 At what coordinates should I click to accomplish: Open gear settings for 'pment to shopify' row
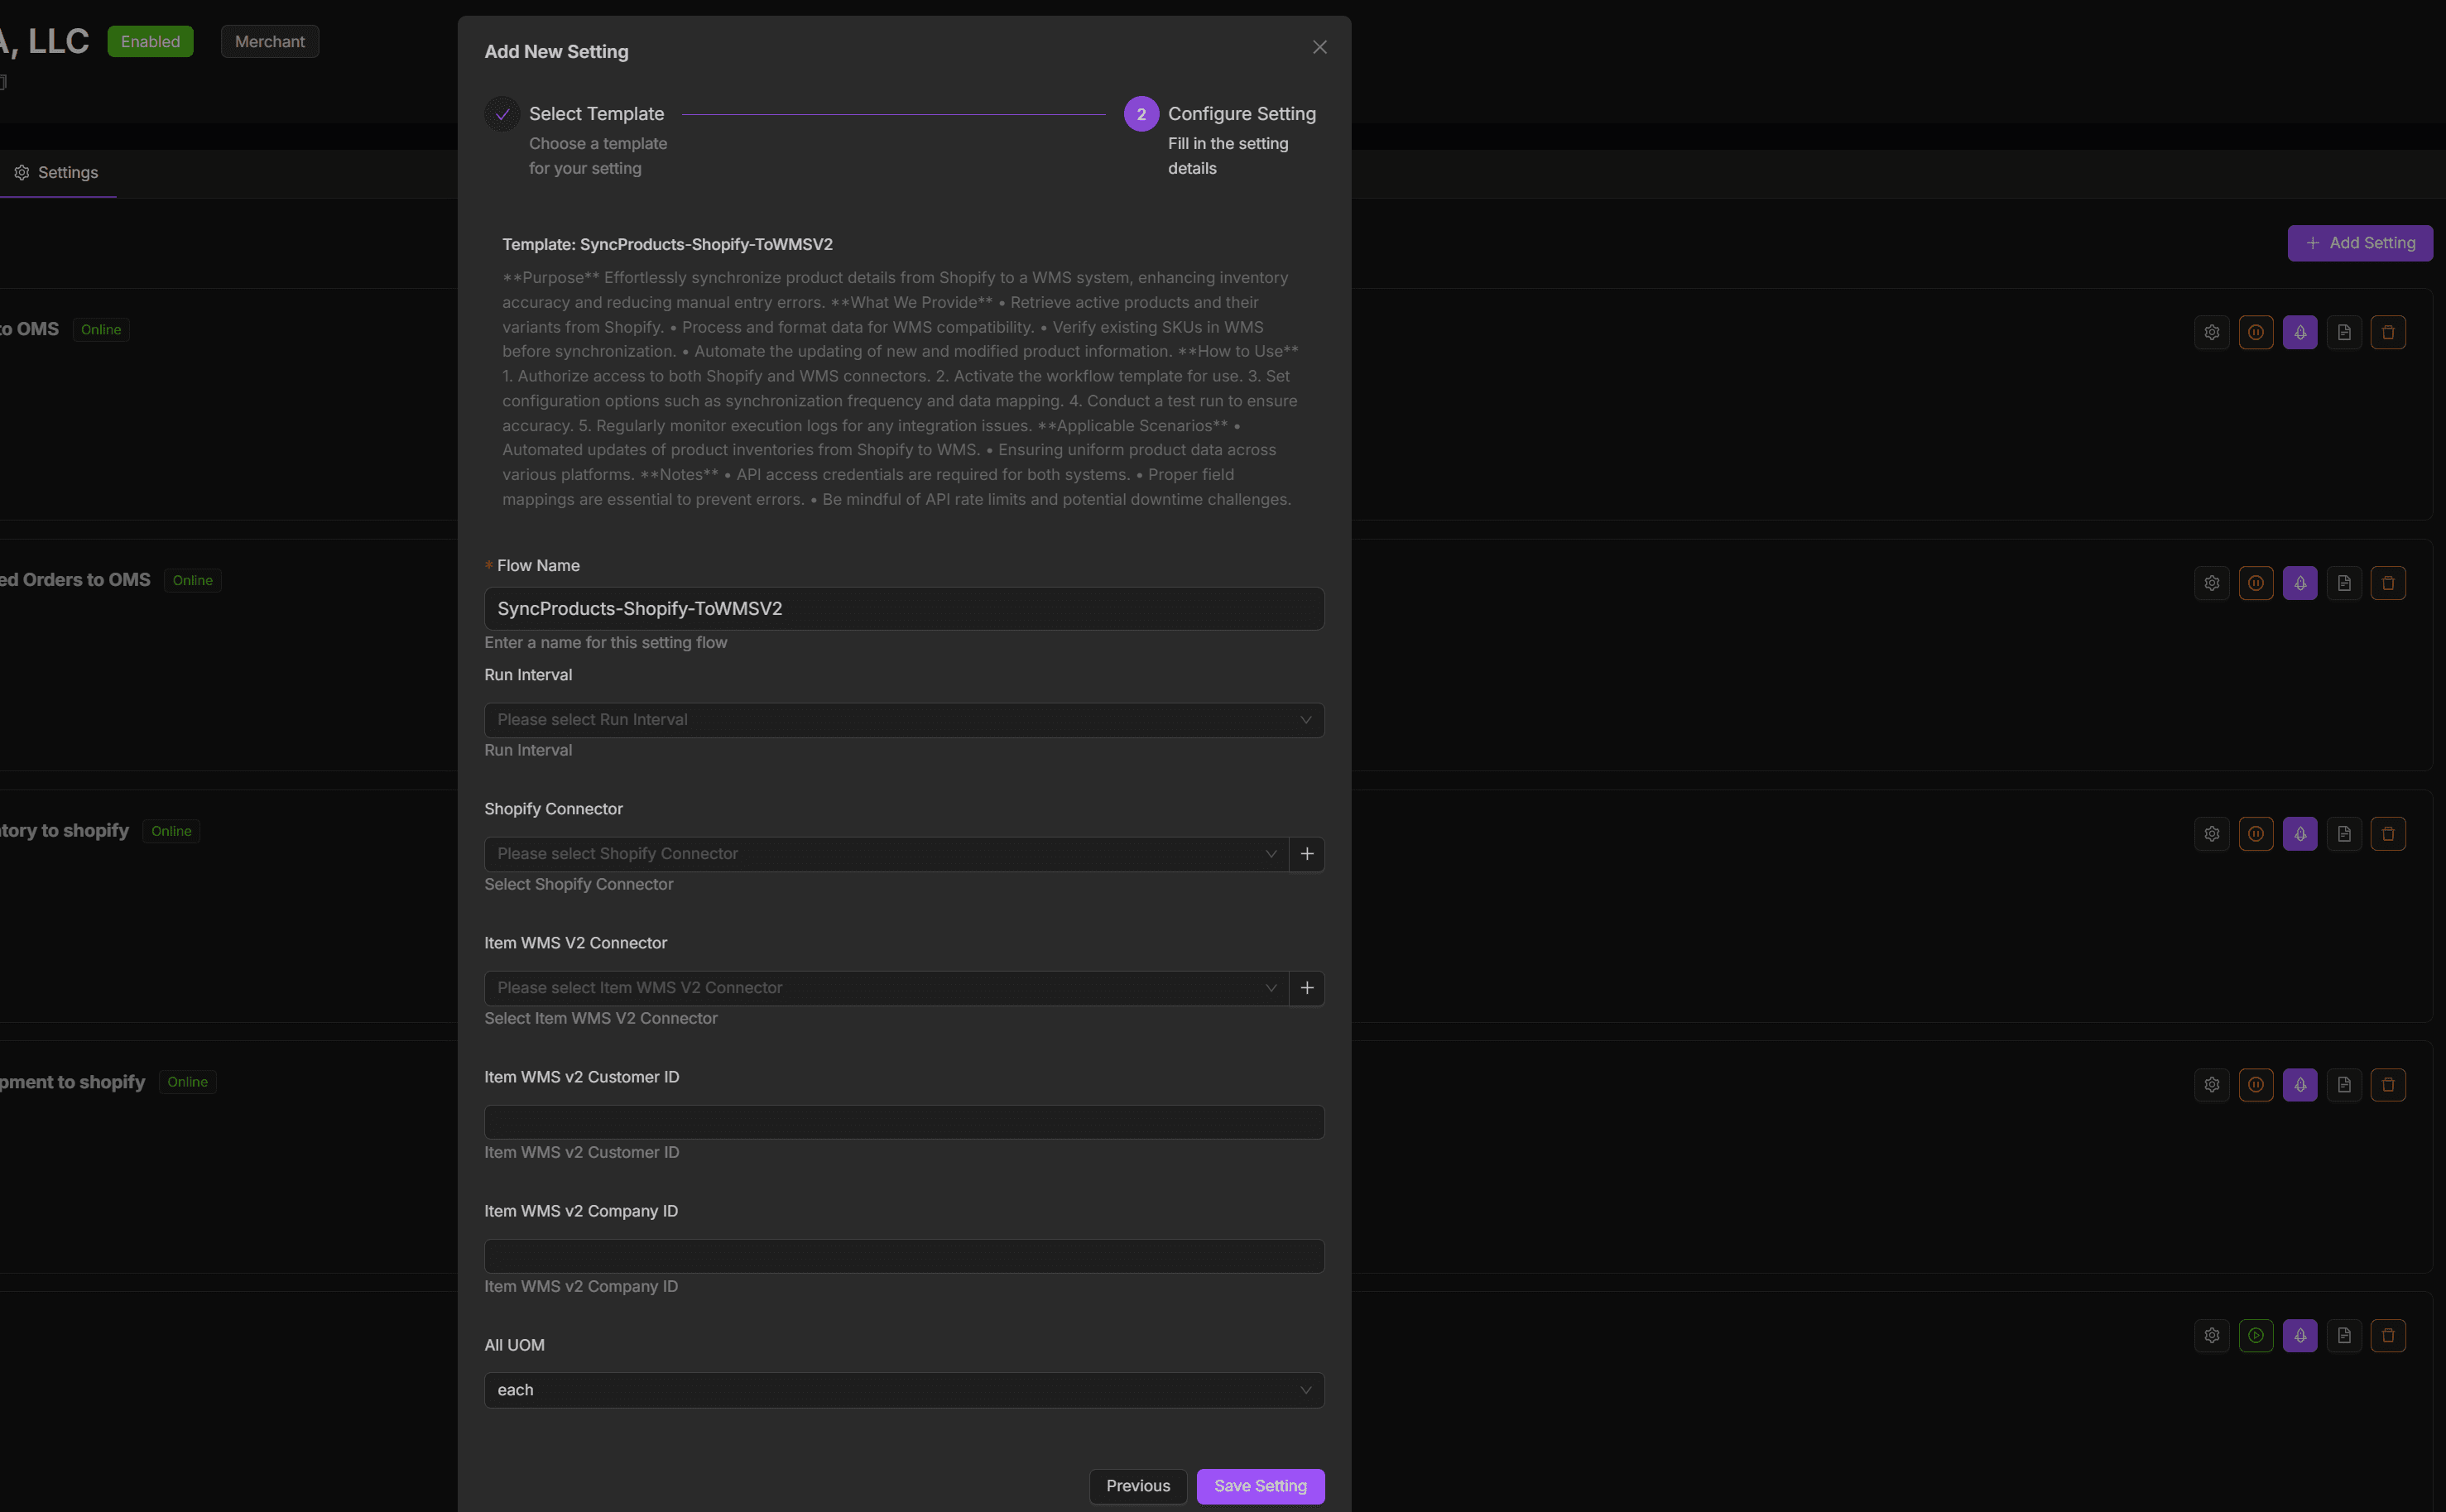pyautogui.click(x=2211, y=1085)
